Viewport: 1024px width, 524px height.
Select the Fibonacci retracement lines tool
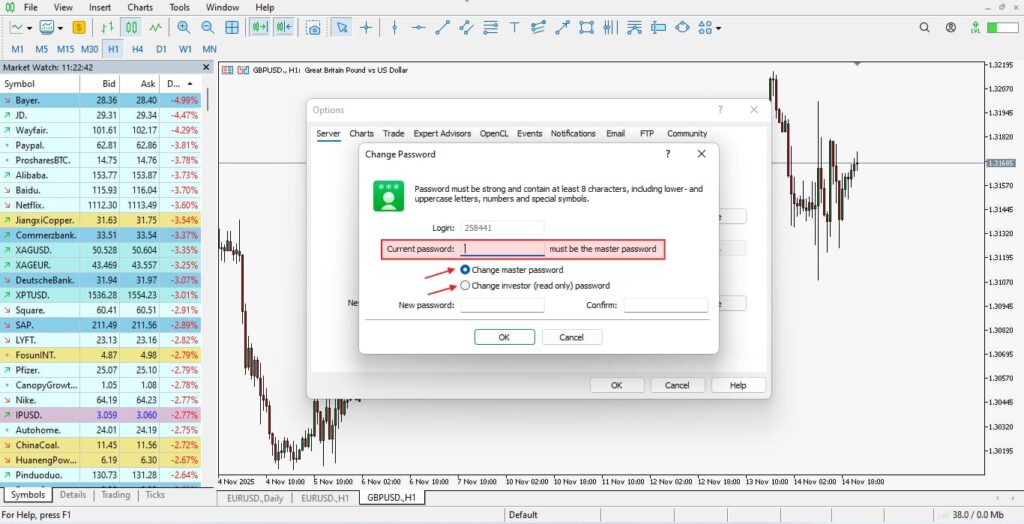click(490, 27)
